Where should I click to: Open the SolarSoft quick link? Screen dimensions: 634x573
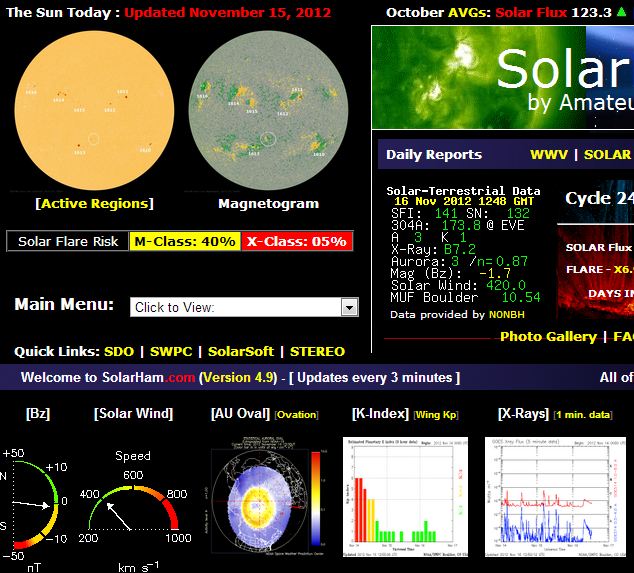click(241, 351)
